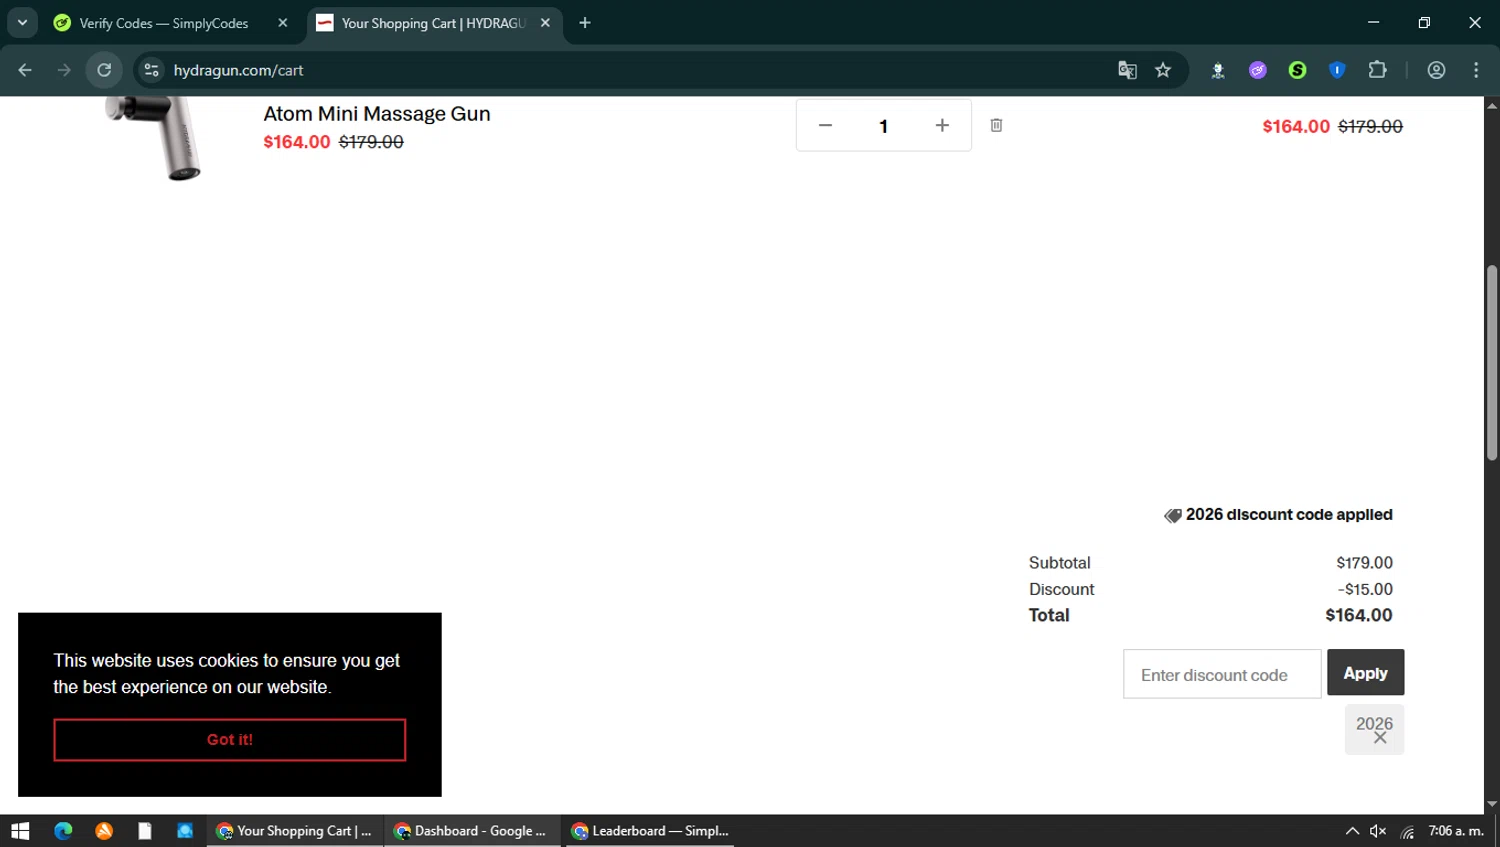Open the clock showing 7:06 a. m.
The image size is (1500, 847).
tap(1456, 831)
